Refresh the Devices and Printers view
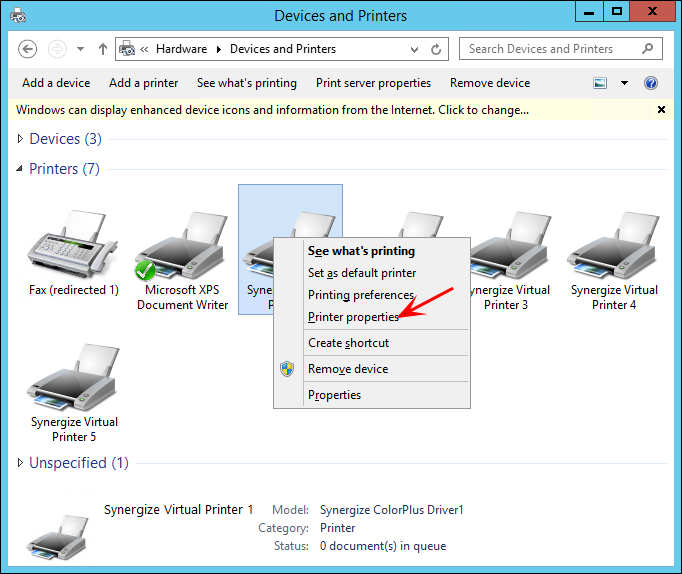 [436, 49]
